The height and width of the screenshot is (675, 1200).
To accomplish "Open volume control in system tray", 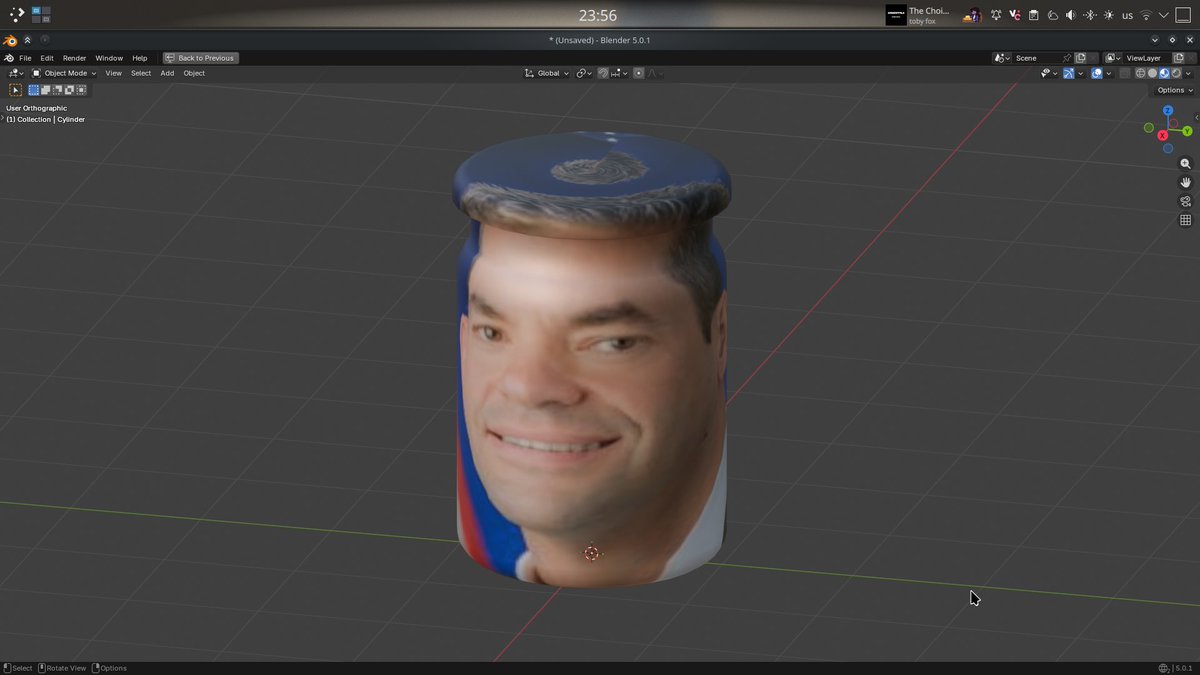I will click(x=1071, y=15).
